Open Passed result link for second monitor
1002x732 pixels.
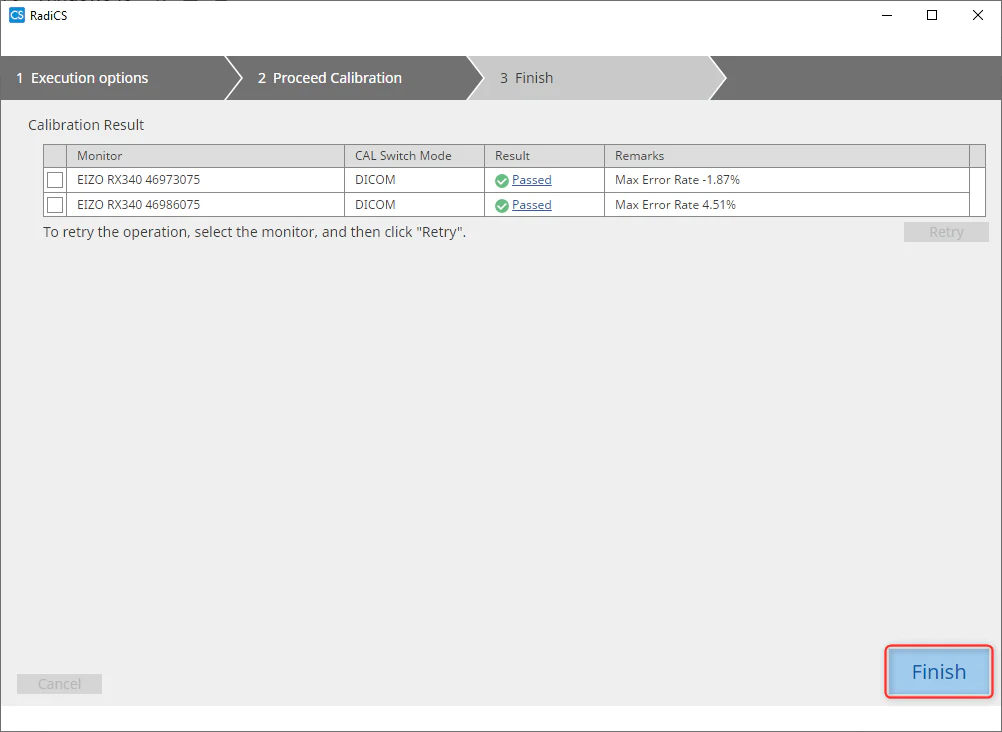(532, 205)
